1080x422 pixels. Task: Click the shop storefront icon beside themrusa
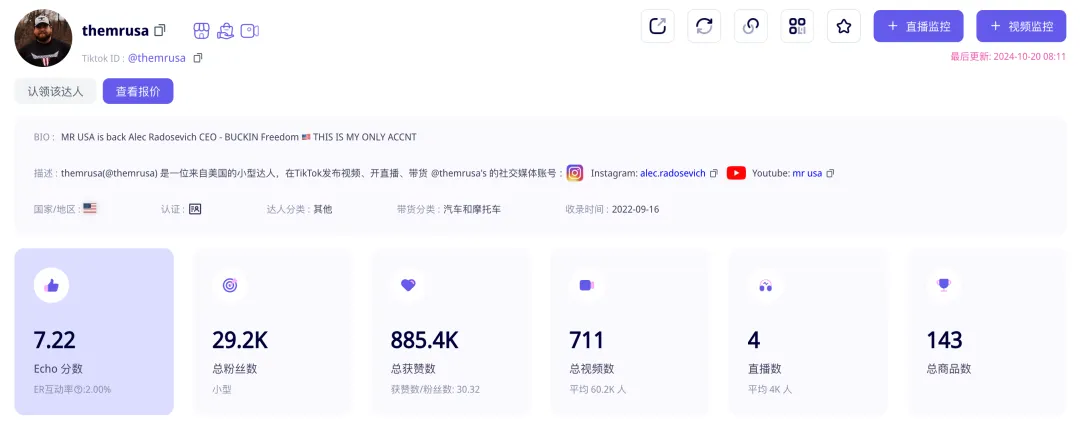click(201, 31)
